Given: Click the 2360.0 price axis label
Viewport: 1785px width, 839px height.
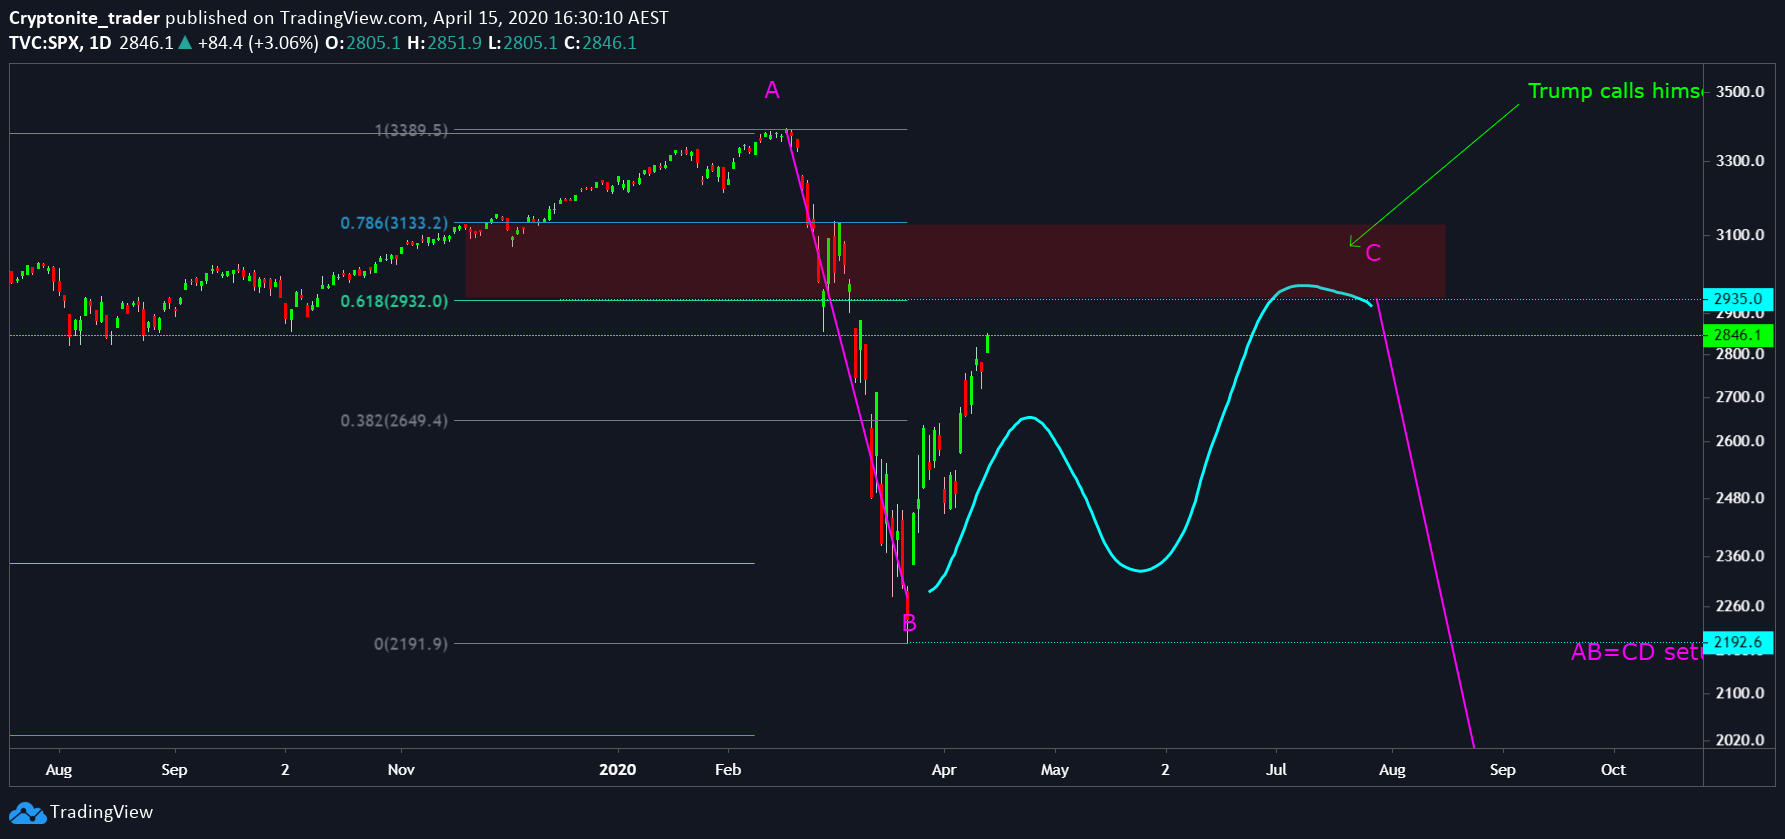Looking at the screenshot, I should [1740, 556].
